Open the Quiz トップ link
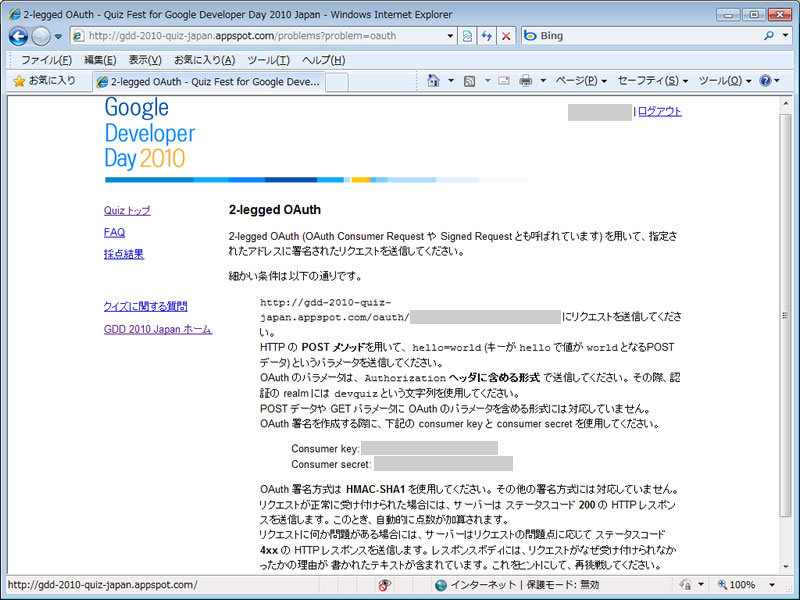The height and width of the screenshot is (600, 800). point(127,211)
